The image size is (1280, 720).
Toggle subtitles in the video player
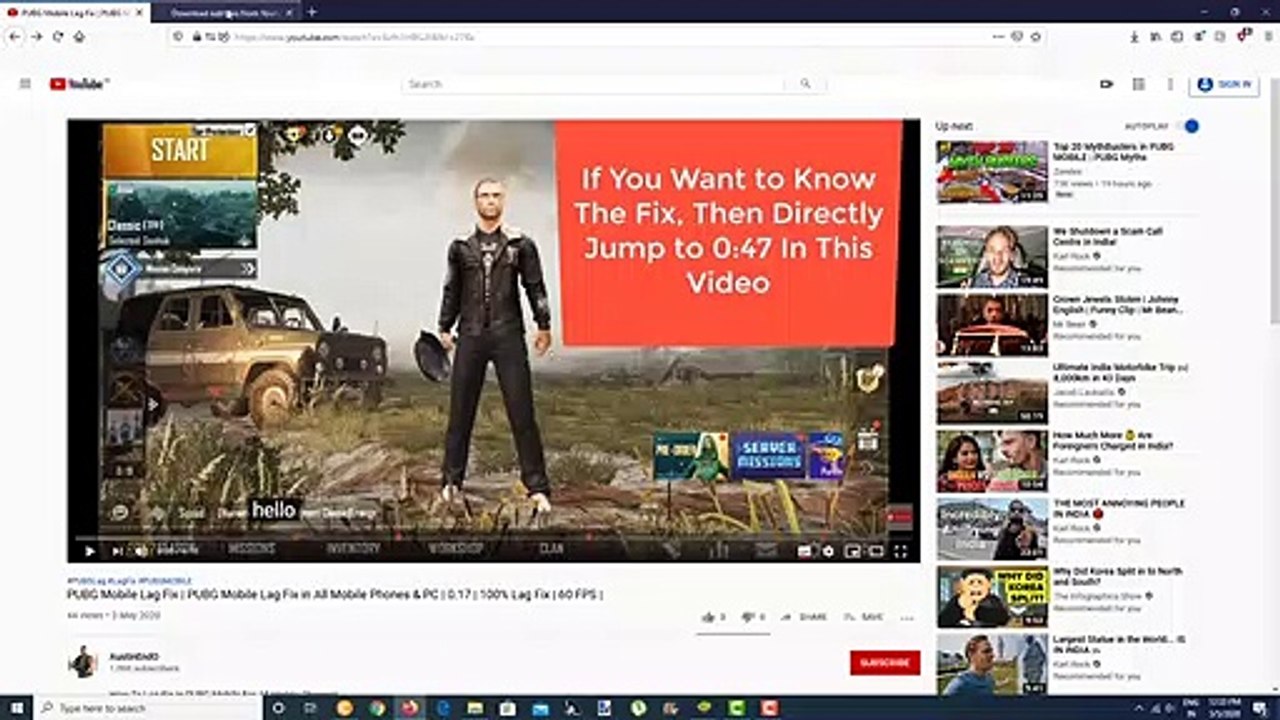click(805, 550)
